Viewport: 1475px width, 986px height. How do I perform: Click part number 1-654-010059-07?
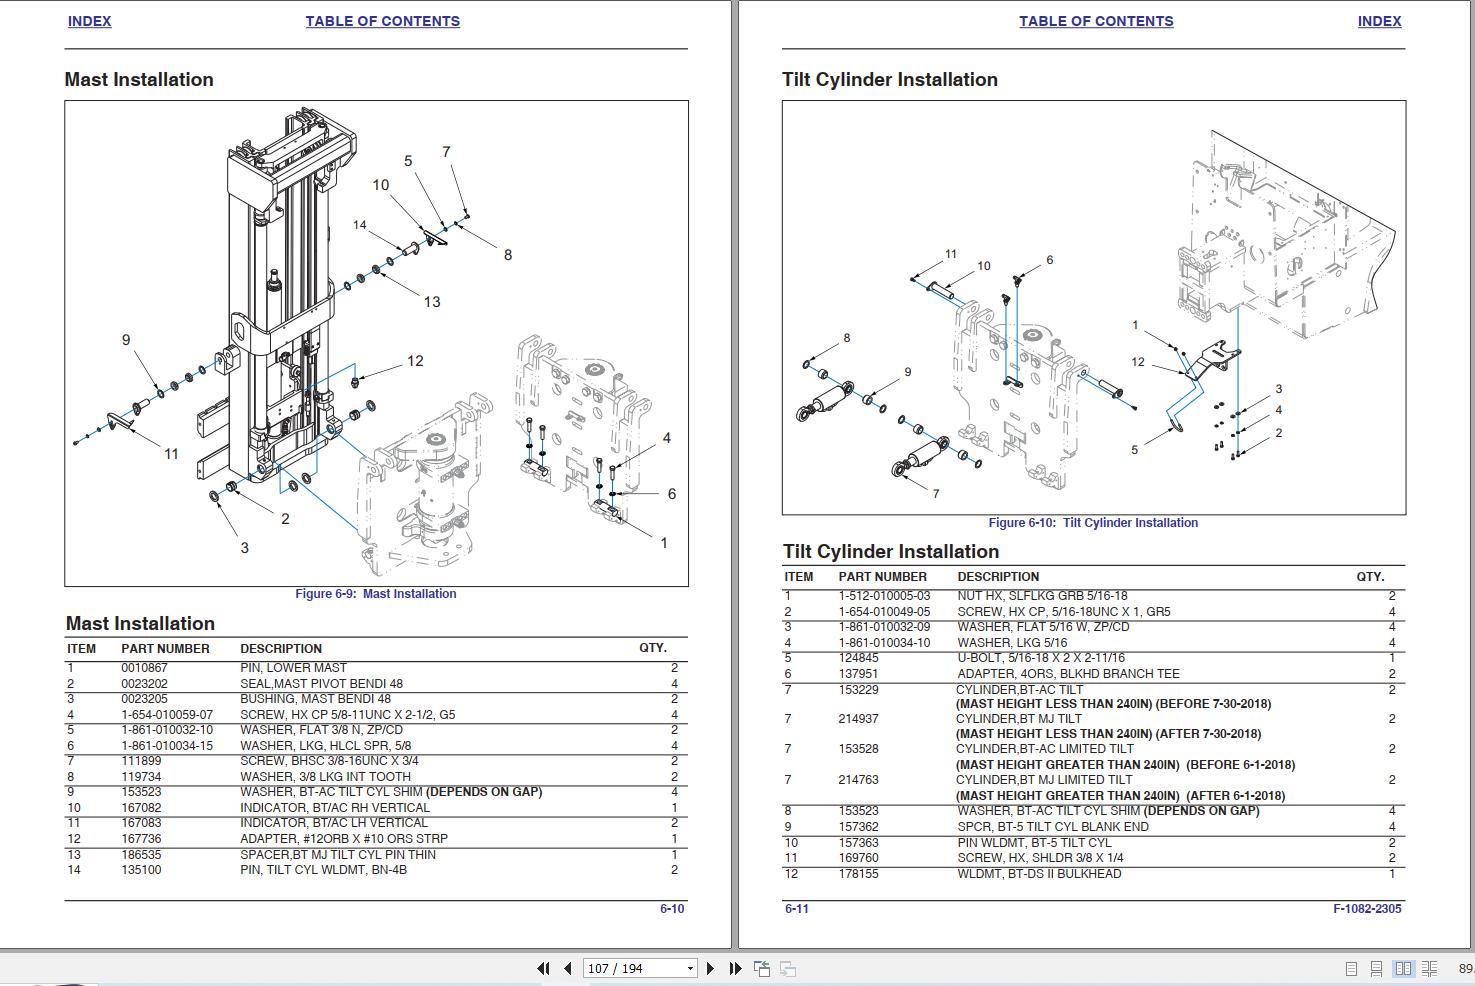(x=167, y=715)
